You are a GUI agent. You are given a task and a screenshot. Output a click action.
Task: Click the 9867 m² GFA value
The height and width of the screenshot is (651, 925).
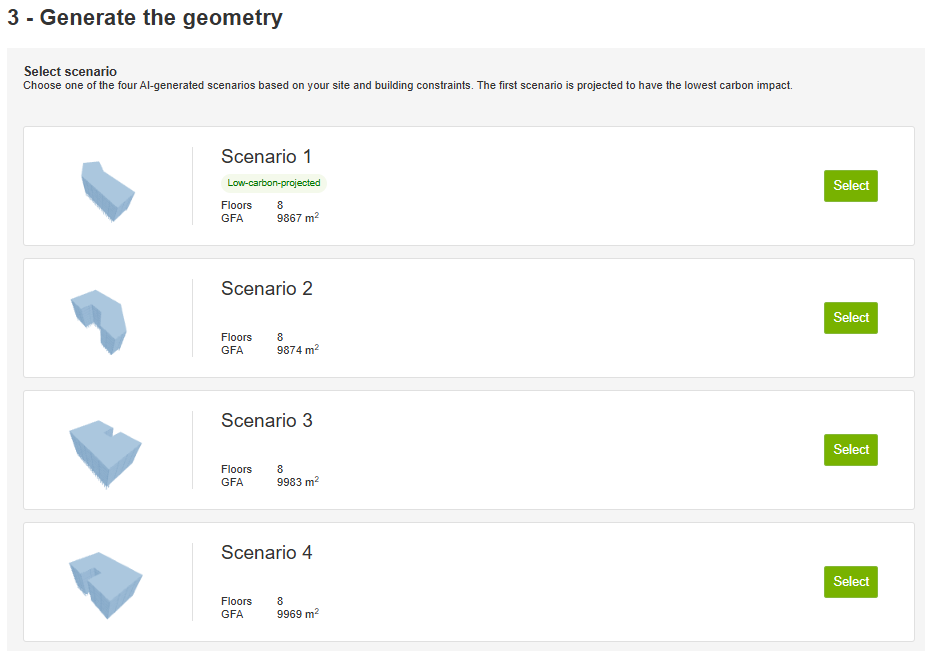click(x=297, y=218)
